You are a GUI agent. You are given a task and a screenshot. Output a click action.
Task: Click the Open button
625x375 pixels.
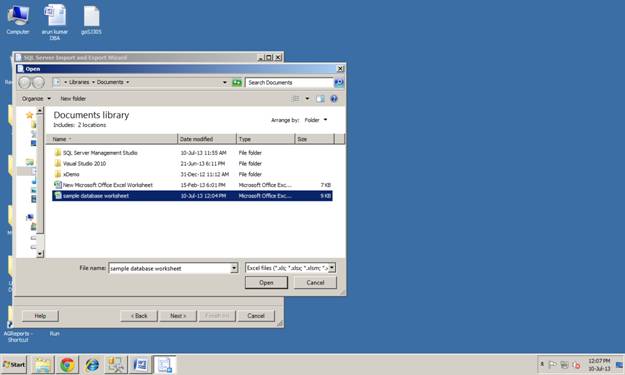tap(266, 283)
